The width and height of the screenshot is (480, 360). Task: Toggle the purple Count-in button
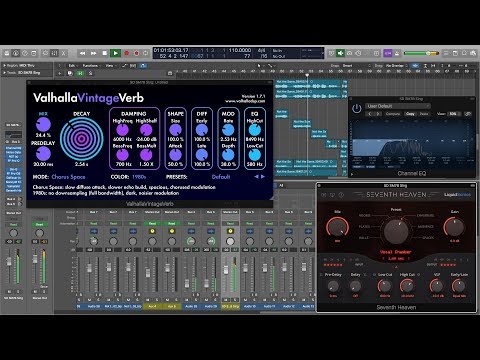pos(388,53)
